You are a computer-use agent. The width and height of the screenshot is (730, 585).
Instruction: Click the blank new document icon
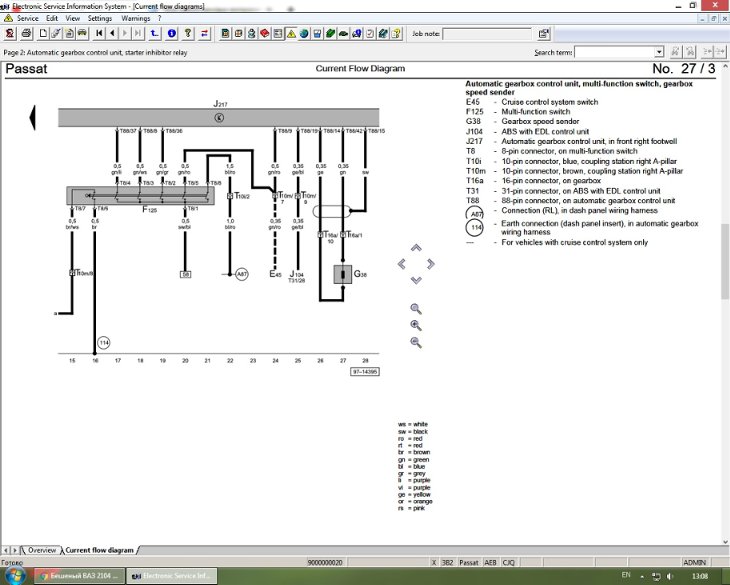click(x=43, y=34)
